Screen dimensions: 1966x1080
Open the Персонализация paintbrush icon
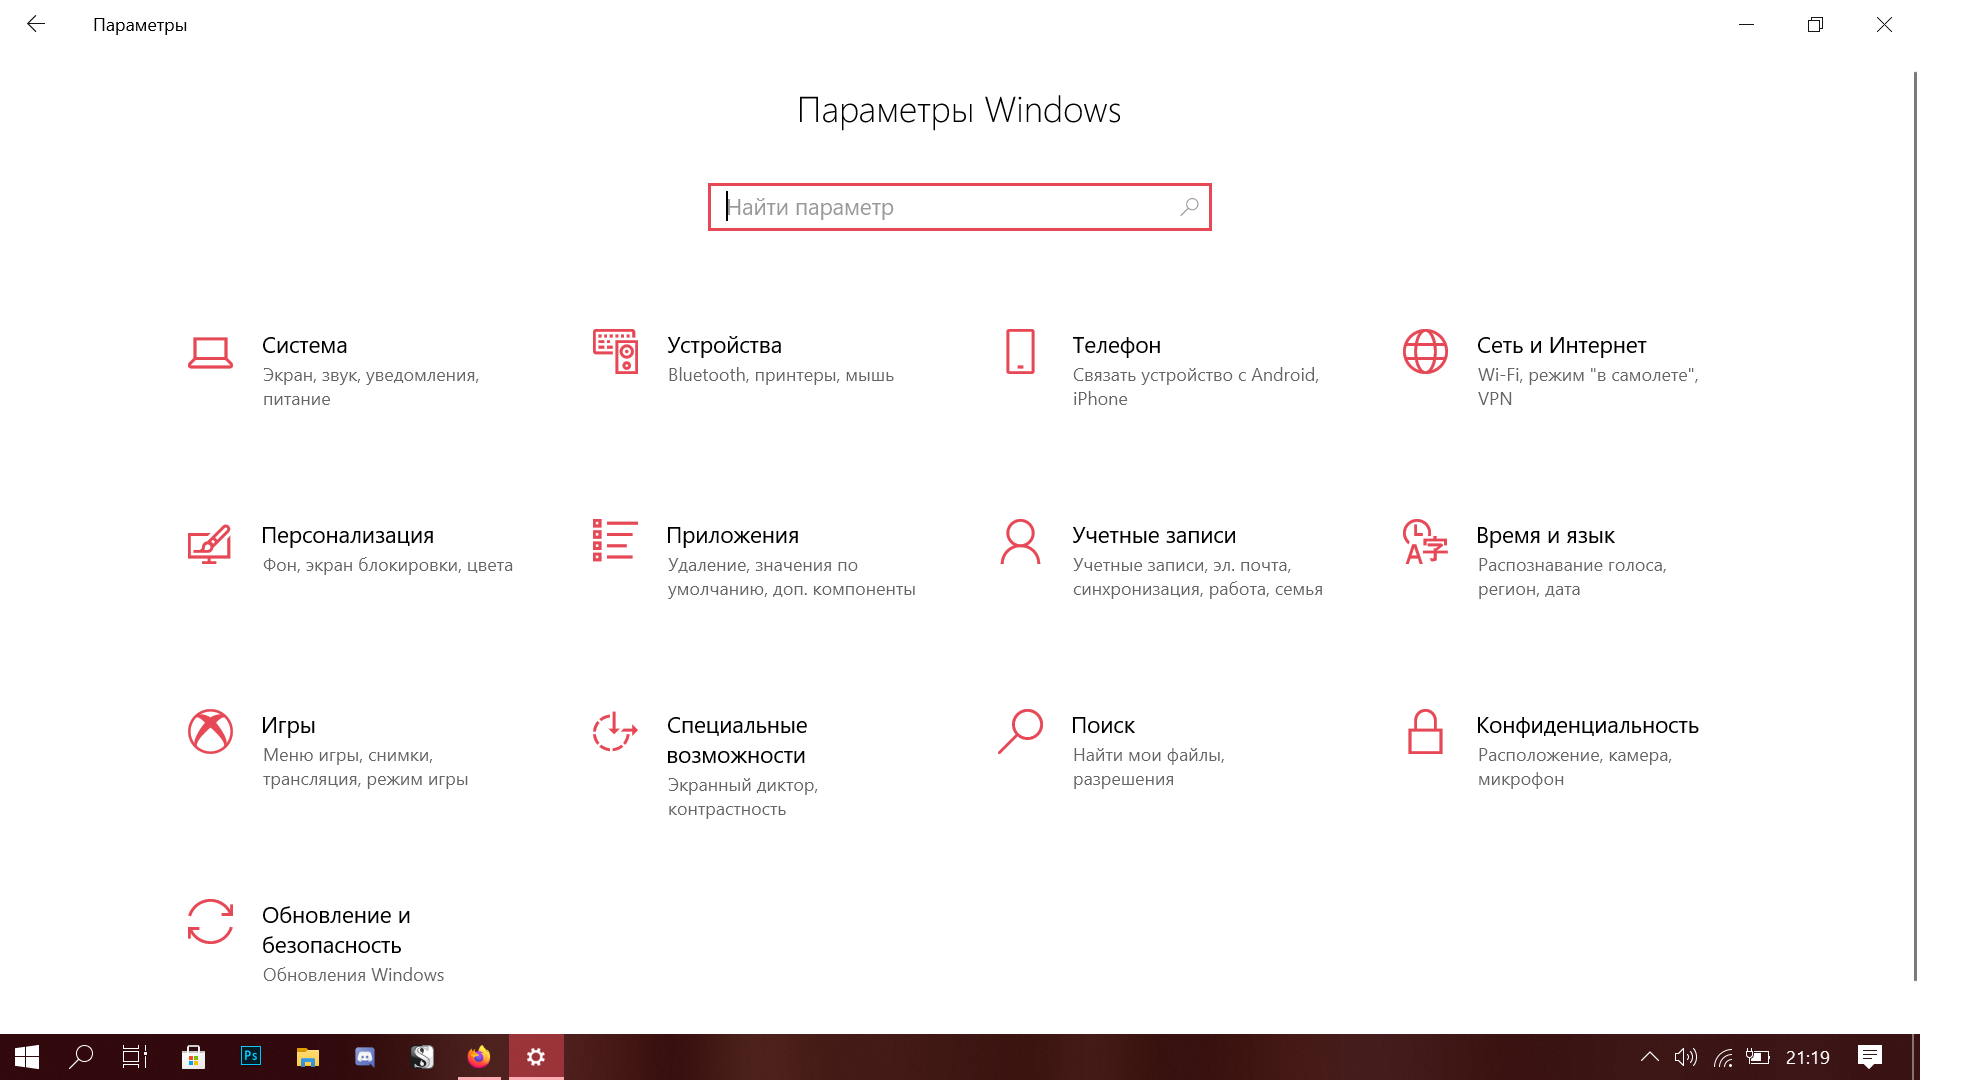210,544
